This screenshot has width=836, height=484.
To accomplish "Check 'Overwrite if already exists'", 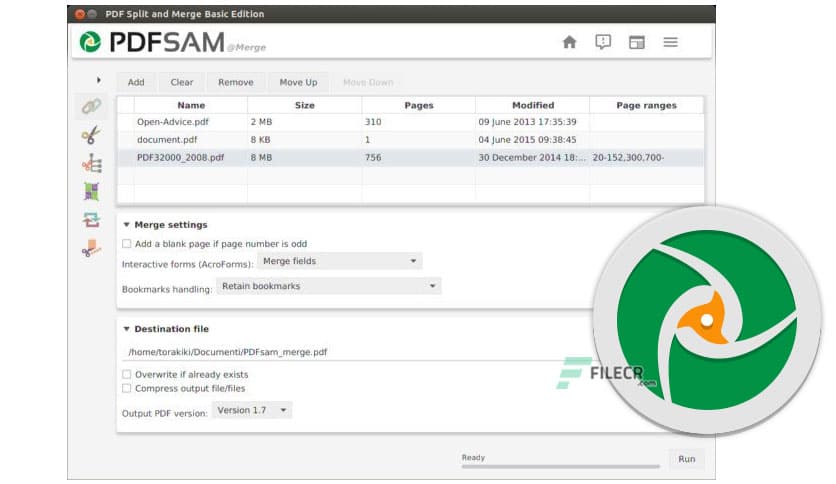I will click(127, 374).
